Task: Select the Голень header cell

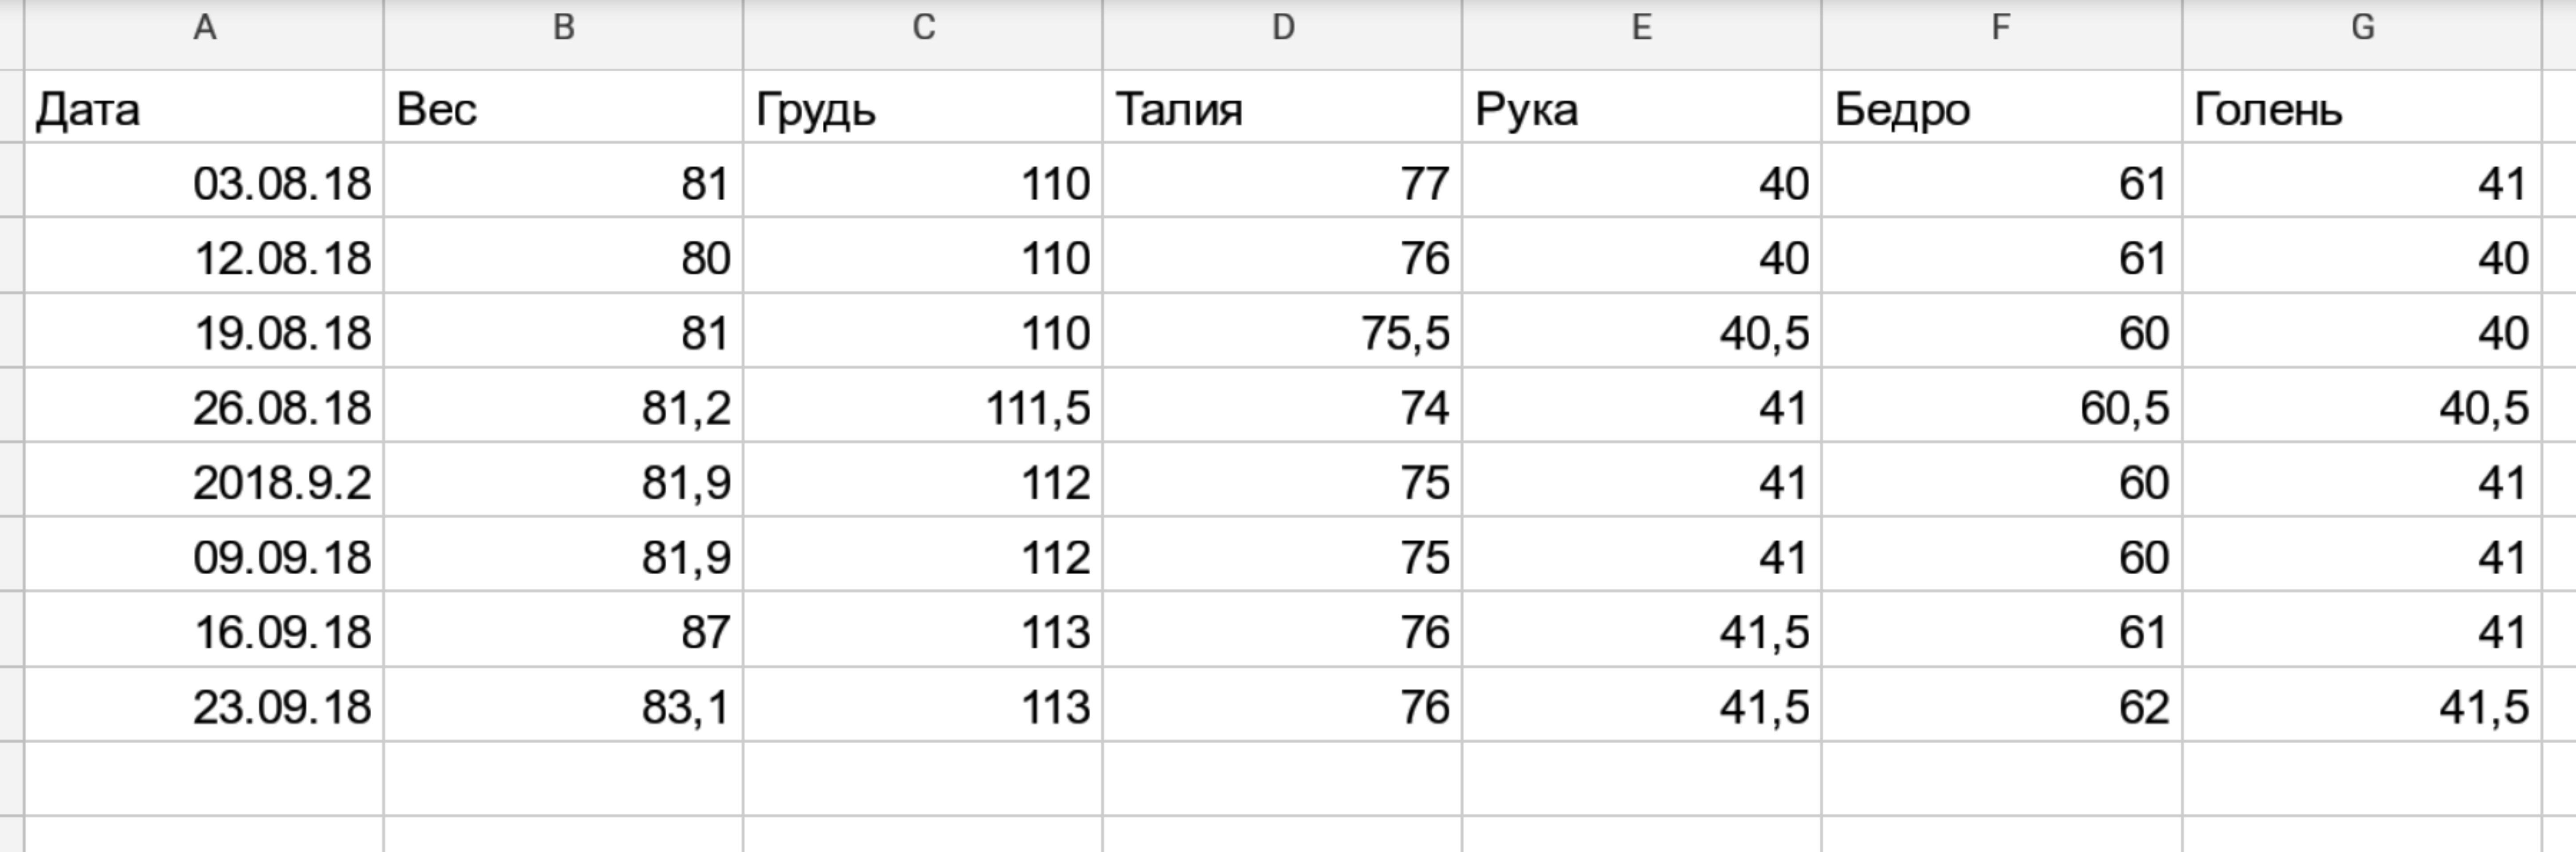Action: click(x=2361, y=108)
